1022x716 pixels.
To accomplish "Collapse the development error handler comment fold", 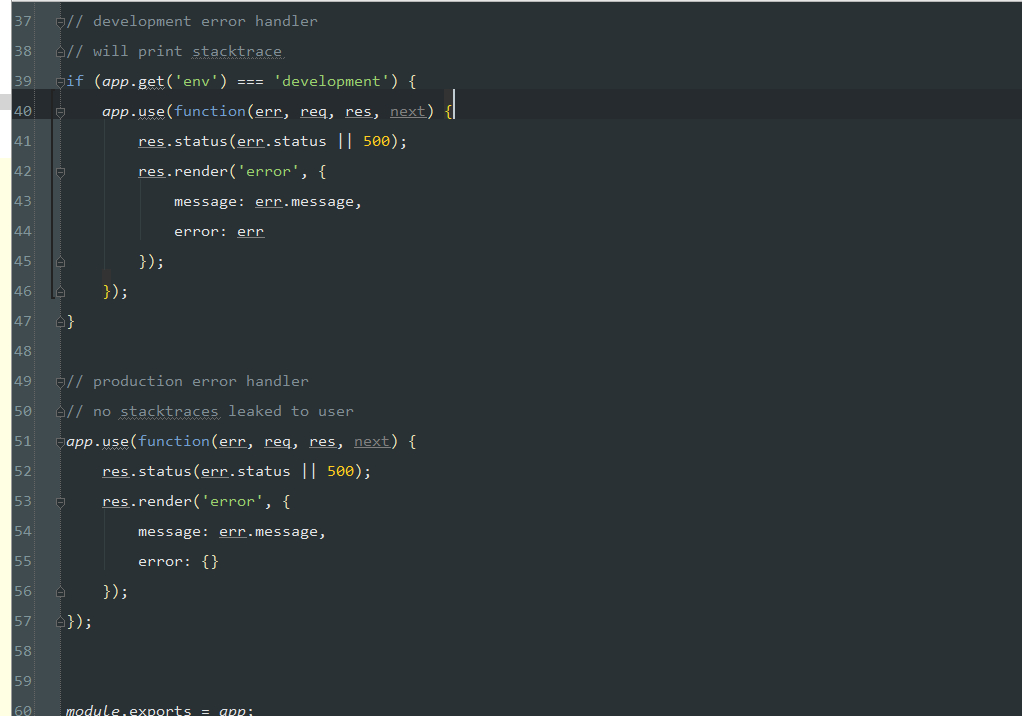I will point(60,21).
